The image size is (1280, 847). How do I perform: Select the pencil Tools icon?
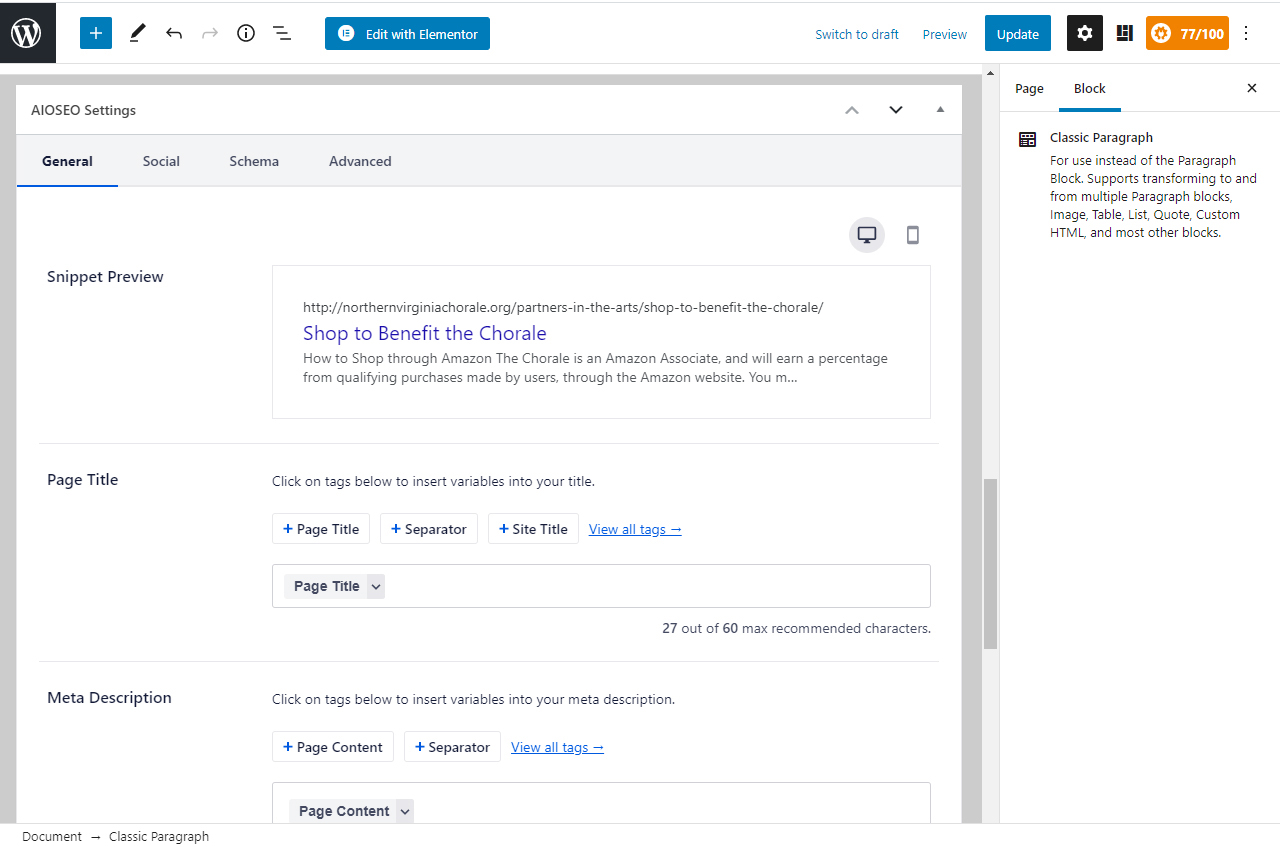click(137, 33)
